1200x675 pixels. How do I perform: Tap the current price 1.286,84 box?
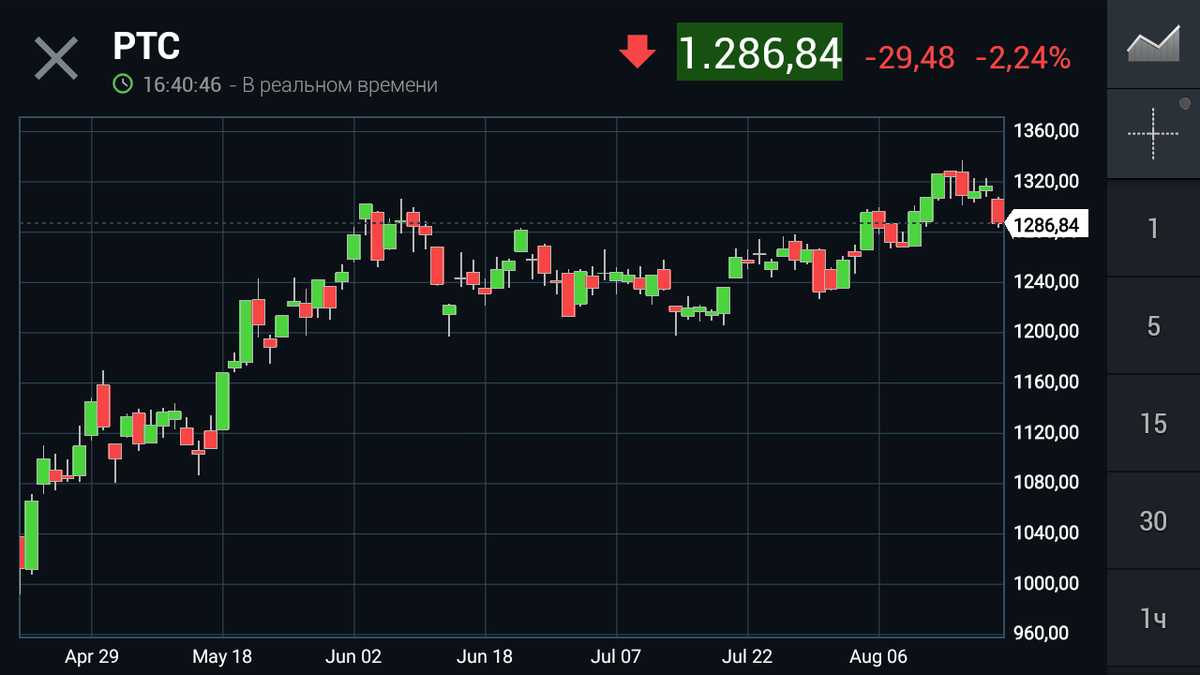(x=760, y=53)
